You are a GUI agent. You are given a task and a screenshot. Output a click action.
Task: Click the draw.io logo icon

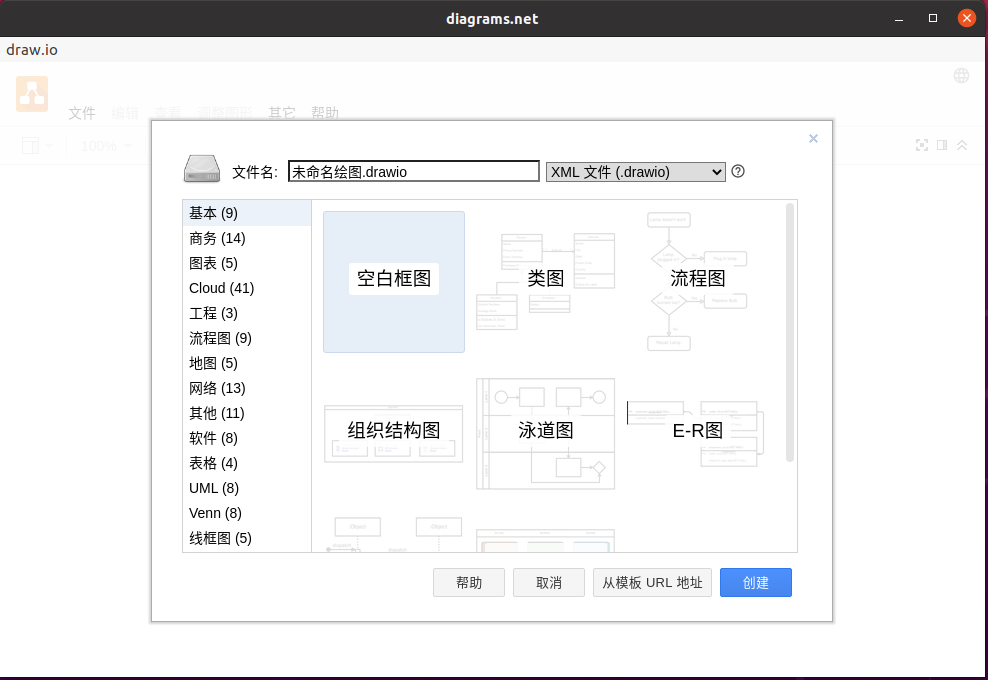click(x=32, y=94)
